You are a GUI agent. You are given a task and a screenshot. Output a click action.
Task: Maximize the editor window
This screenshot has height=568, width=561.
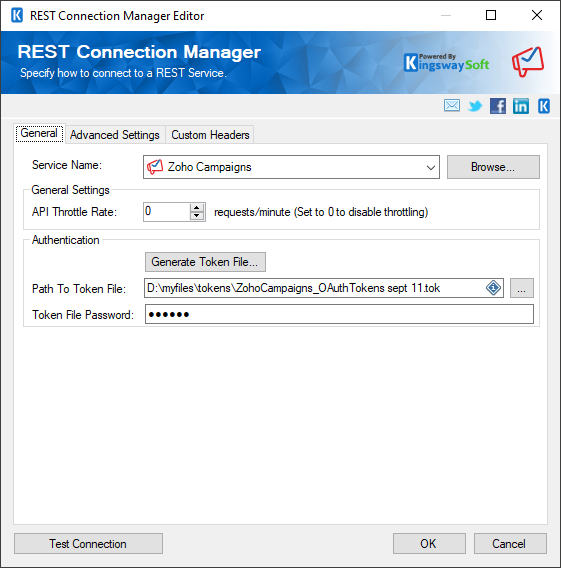(491, 15)
